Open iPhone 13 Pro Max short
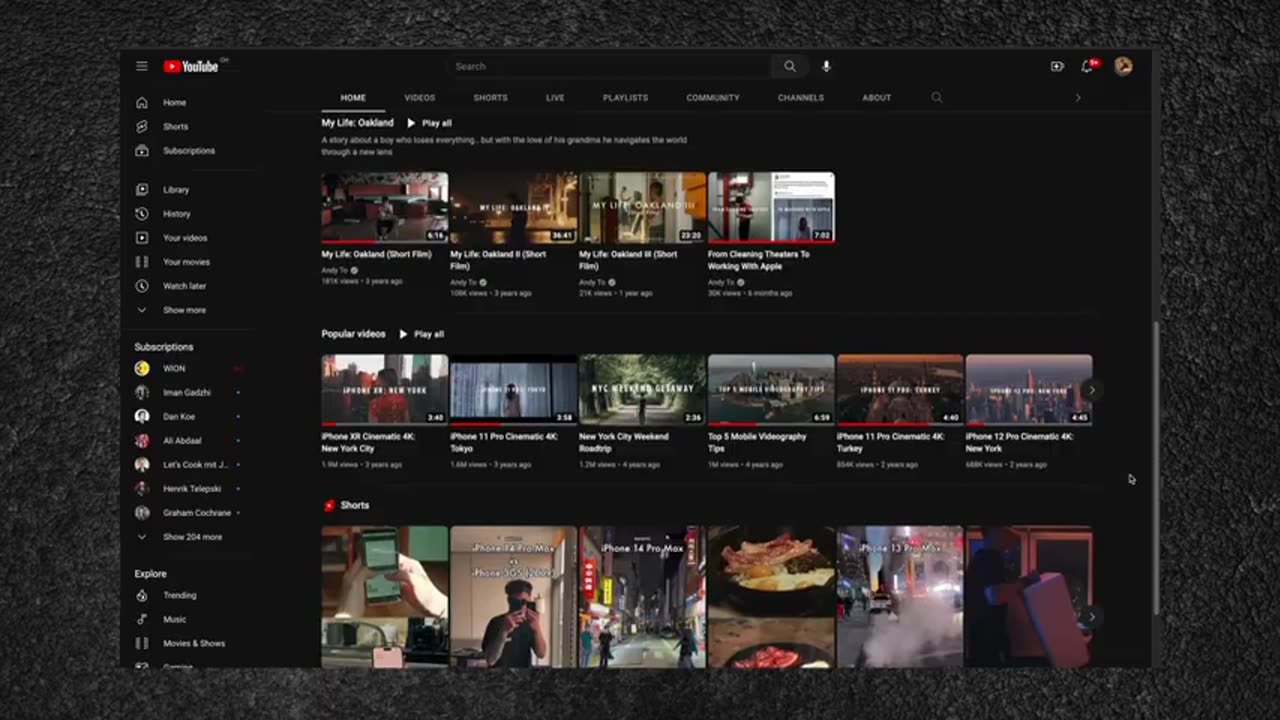 (900, 597)
